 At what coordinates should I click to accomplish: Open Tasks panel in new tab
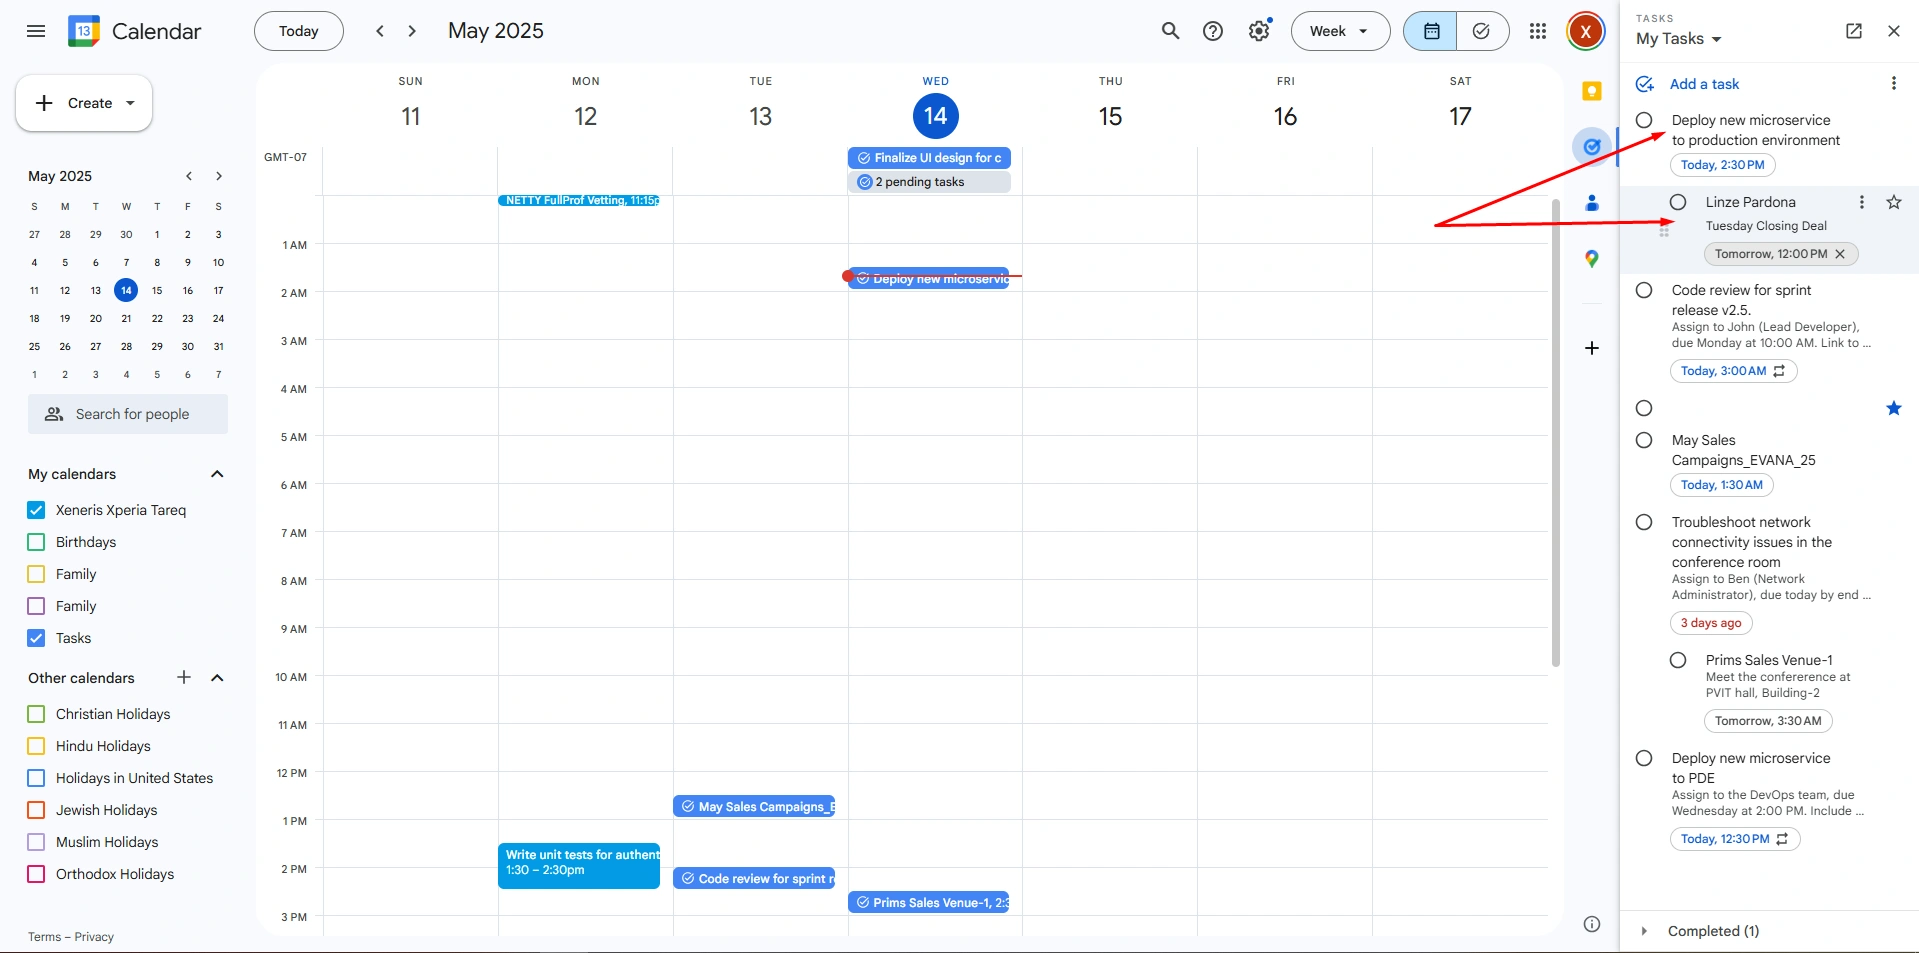pyautogui.click(x=1853, y=31)
